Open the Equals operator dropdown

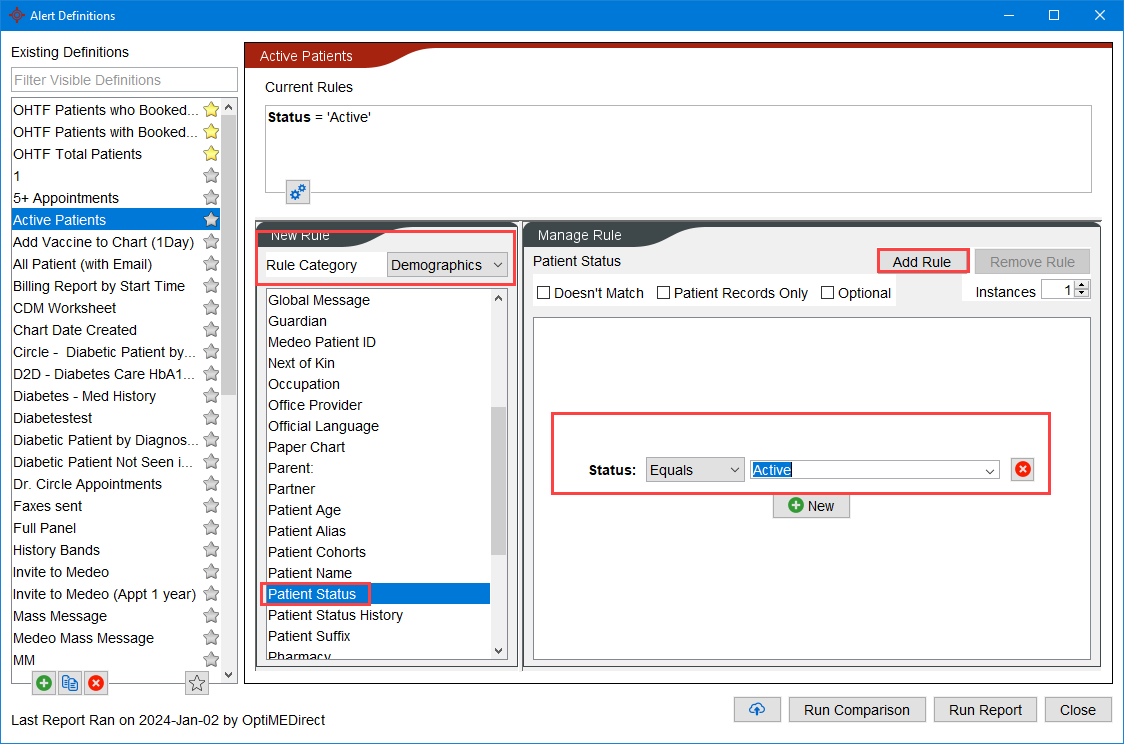[x=694, y=469]
